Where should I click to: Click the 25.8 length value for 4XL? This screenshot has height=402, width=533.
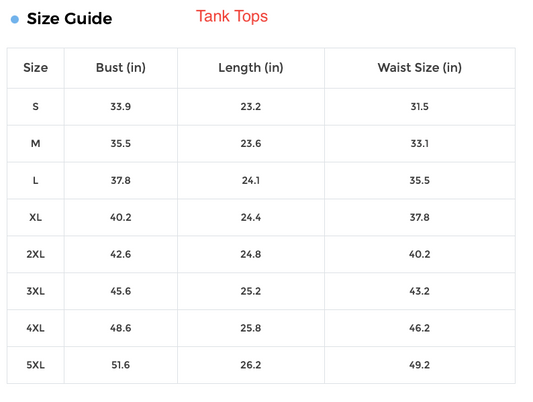[x=251, y=328]
